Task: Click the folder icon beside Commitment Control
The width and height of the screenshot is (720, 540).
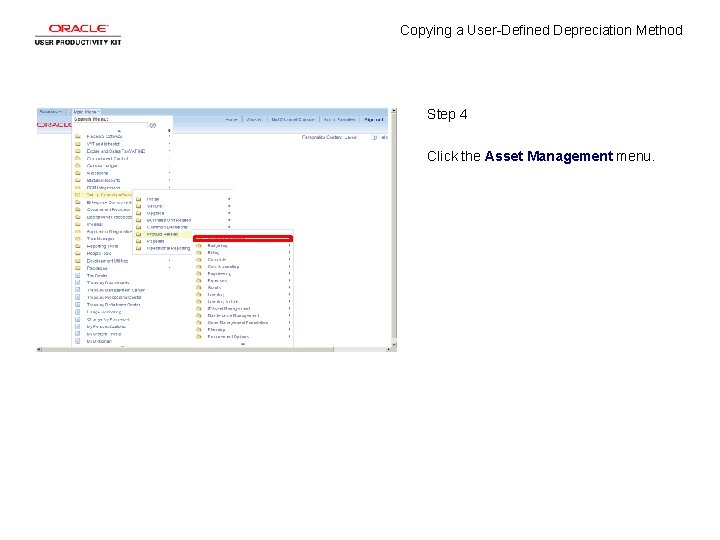Action: (78, 158)
